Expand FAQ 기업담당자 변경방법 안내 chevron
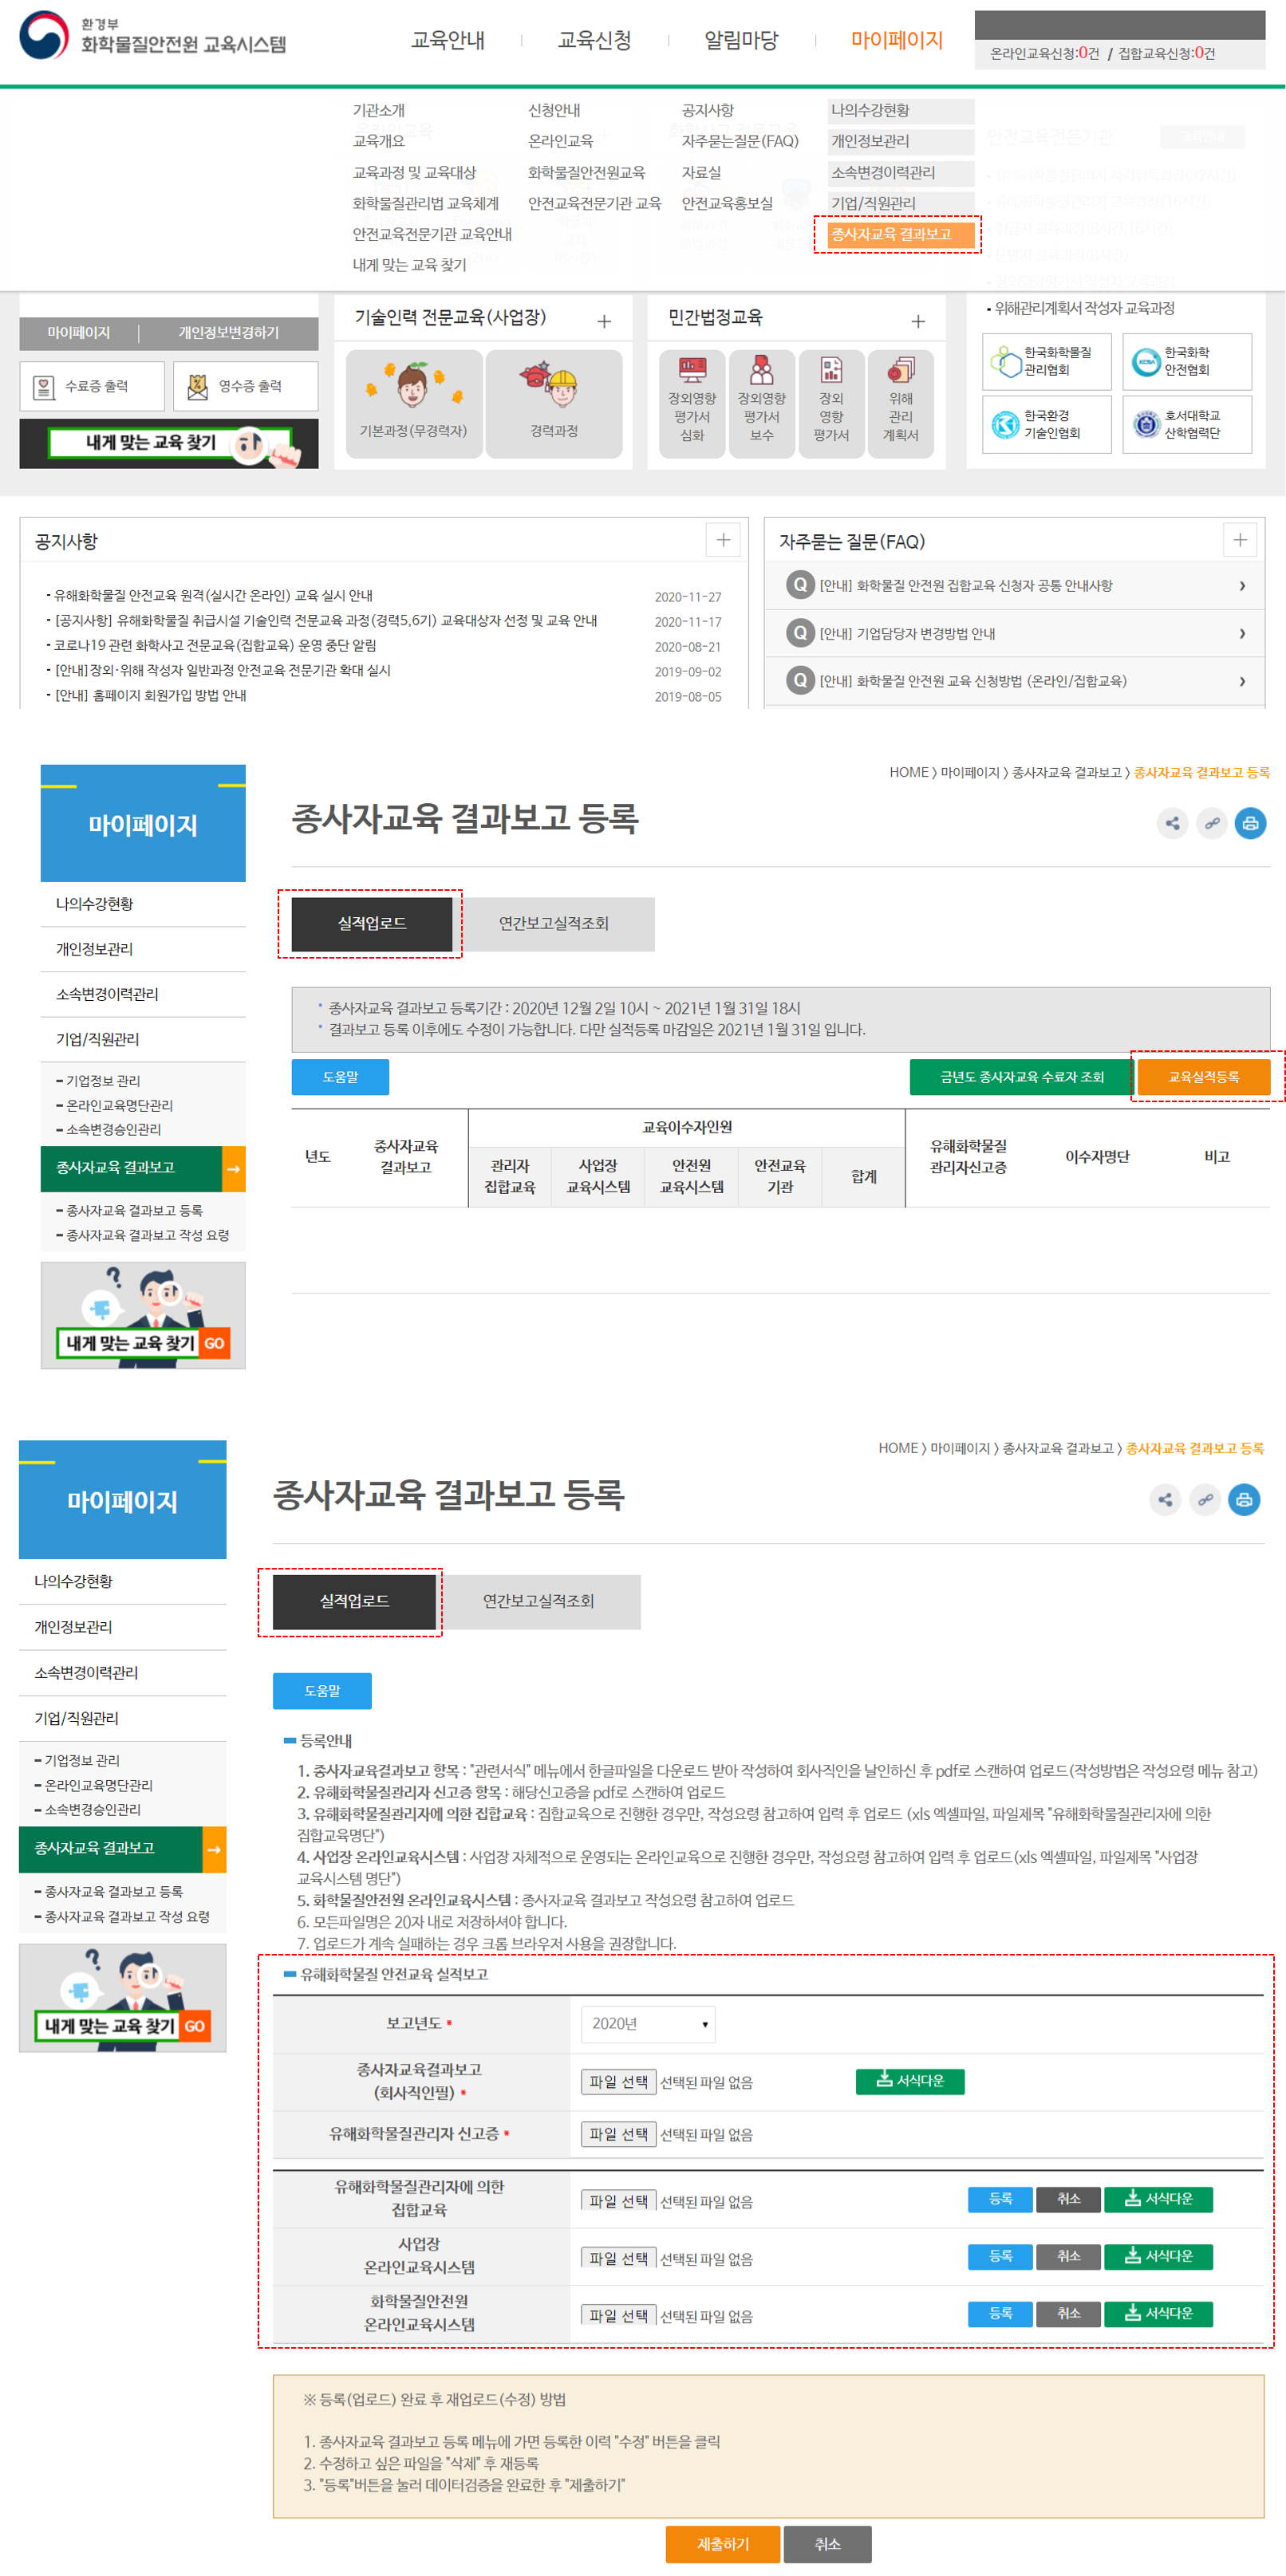1286x2576 pixels. click(1242, 634)
